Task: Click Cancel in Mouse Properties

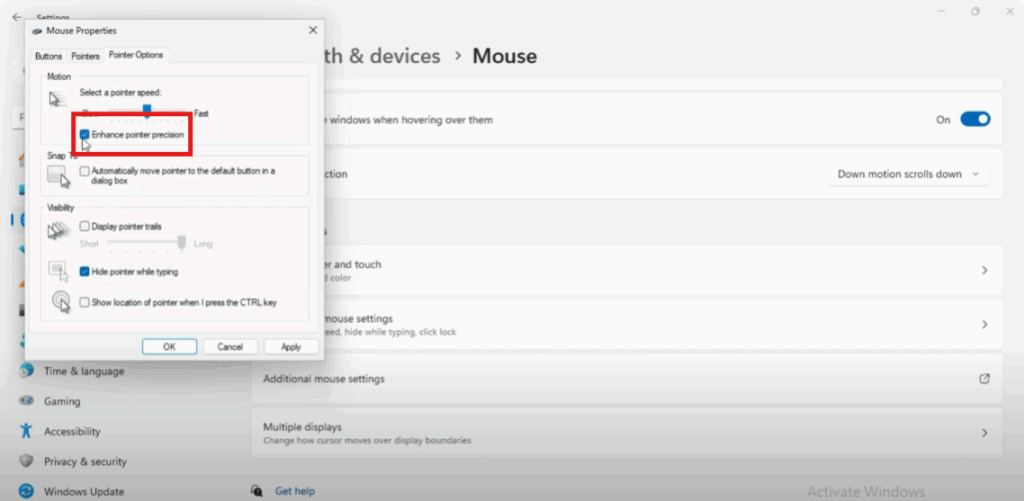Action: [230, 347]
